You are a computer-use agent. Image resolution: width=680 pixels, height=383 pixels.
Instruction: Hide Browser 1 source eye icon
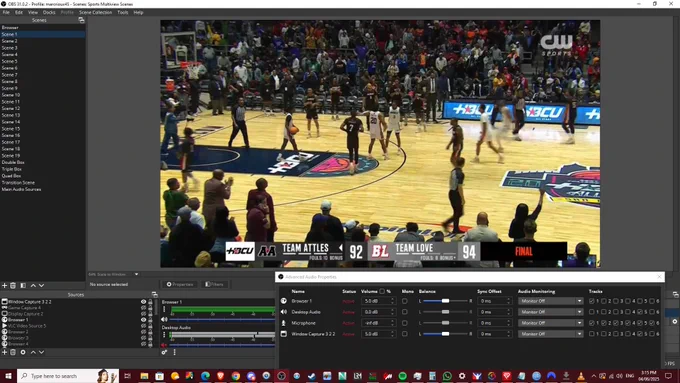144,320
